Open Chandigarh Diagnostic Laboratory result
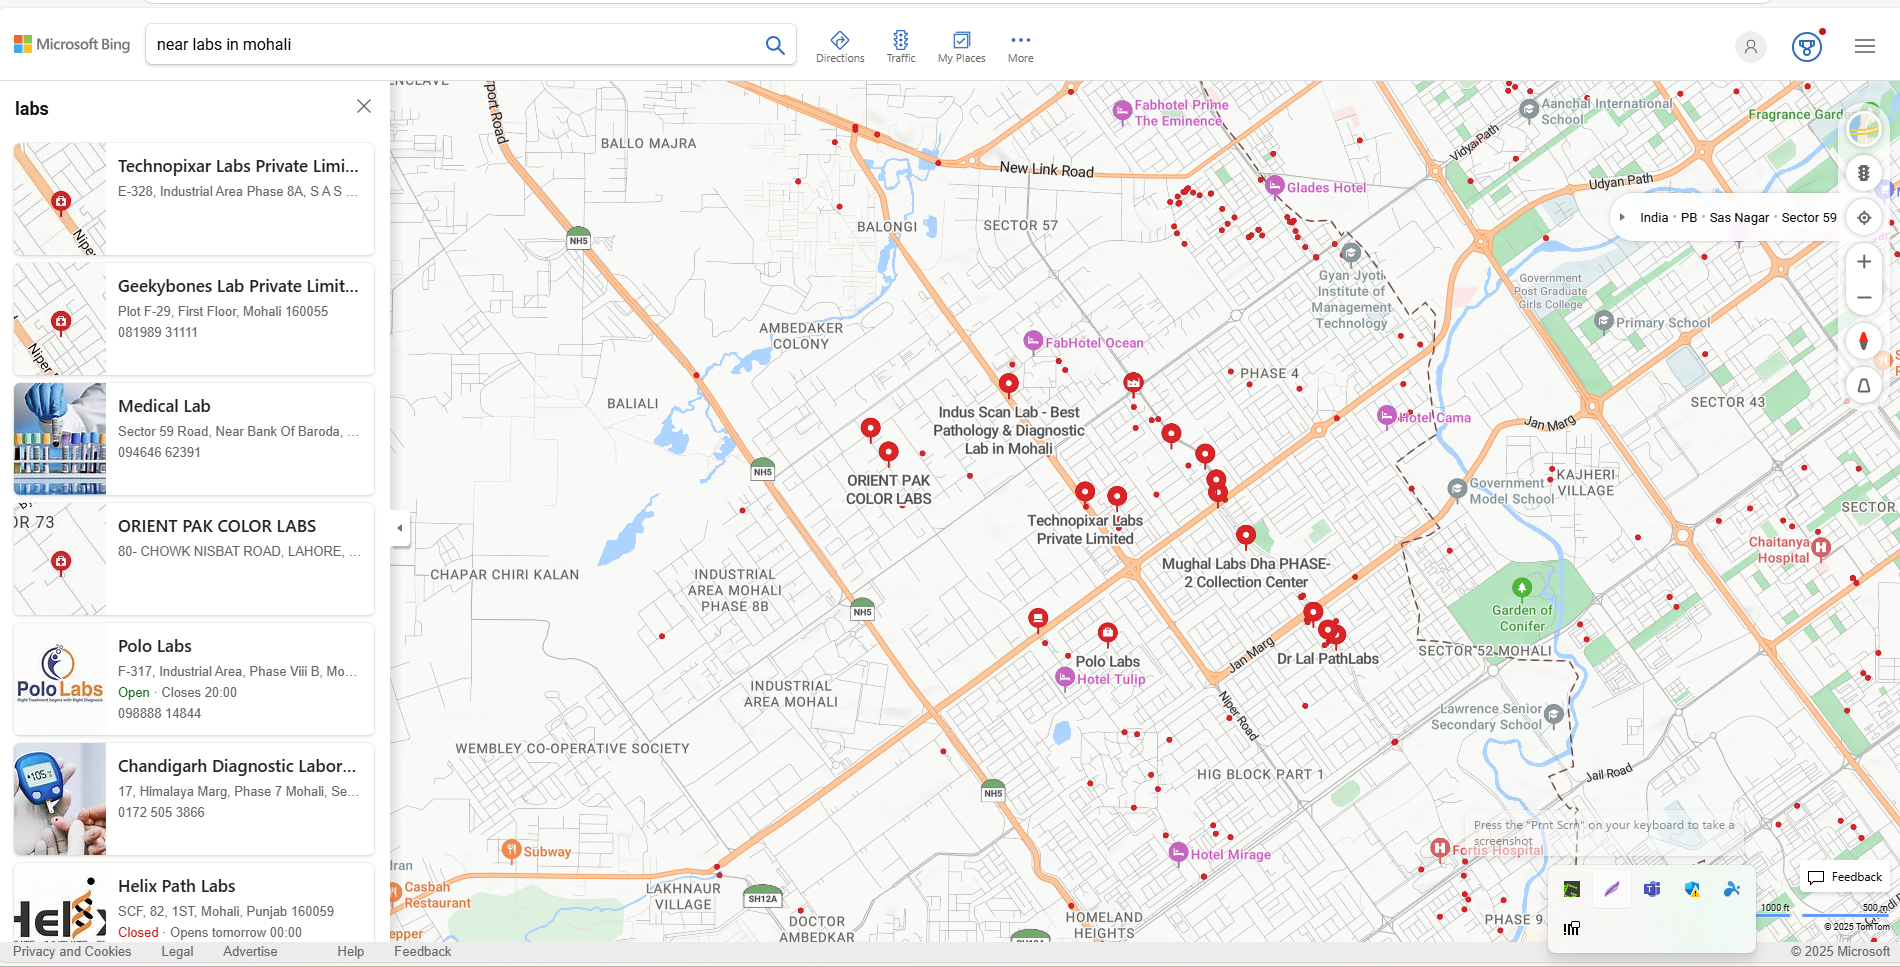 (194, 799)
